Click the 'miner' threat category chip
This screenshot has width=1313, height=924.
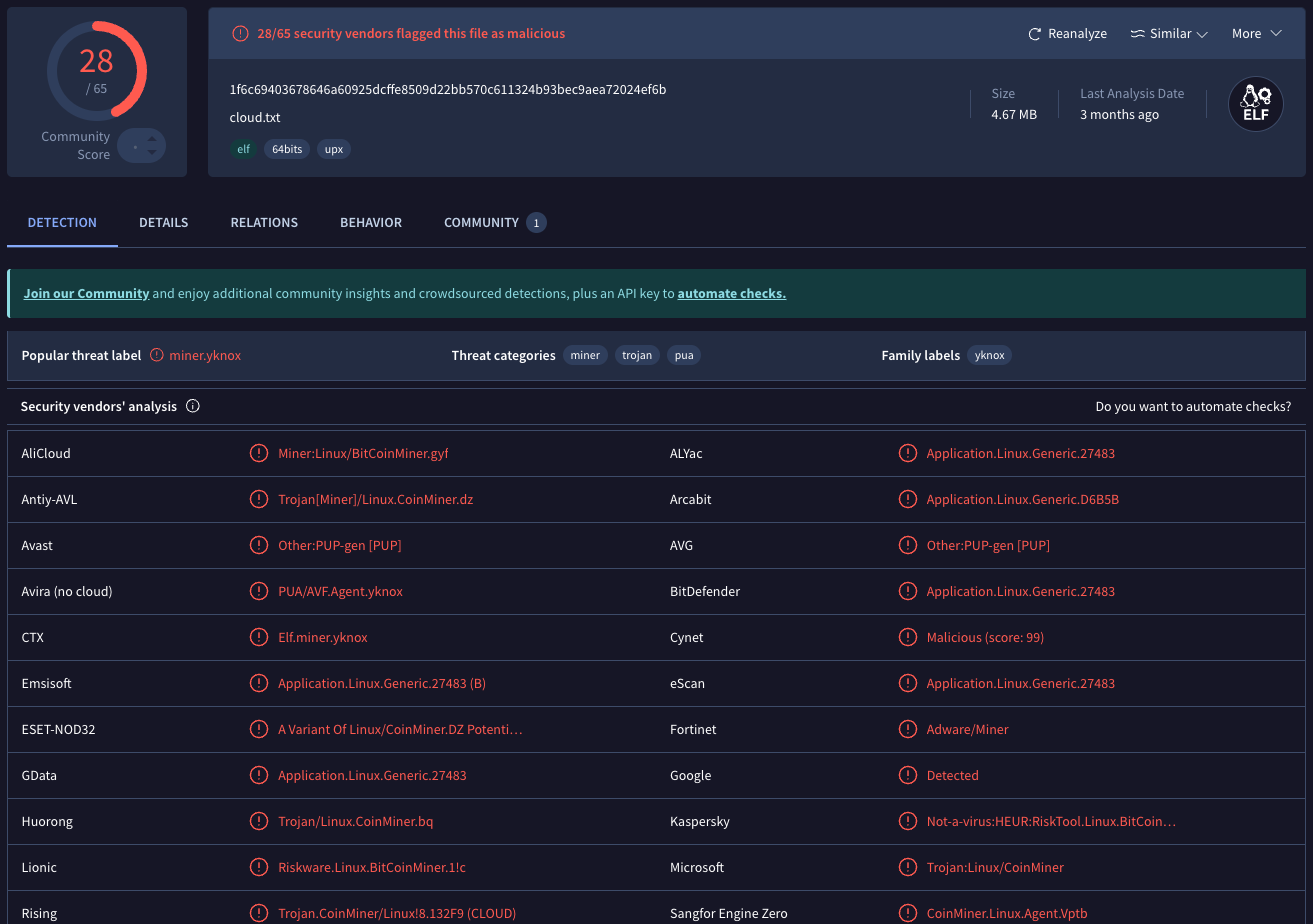(x=585, y=355)
